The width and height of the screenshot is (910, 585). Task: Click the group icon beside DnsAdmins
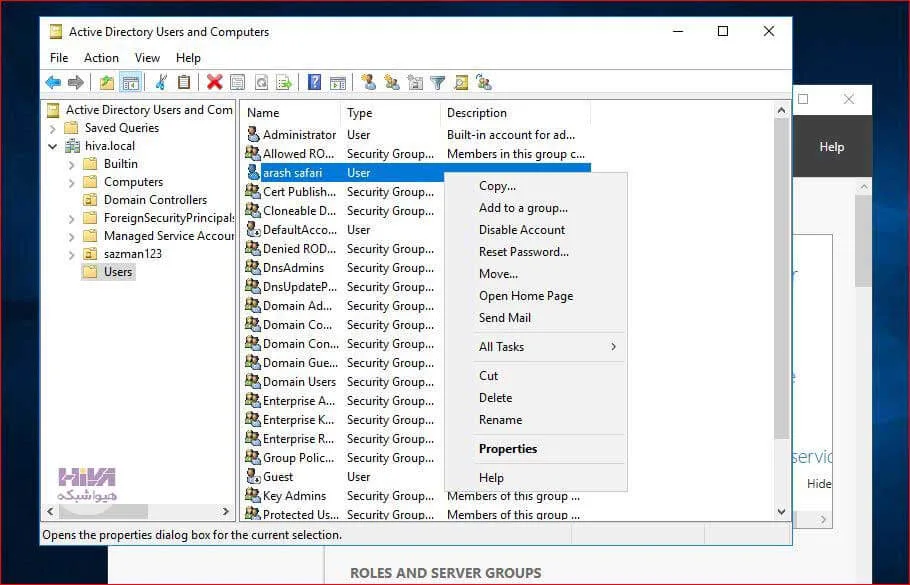(252, 268)
